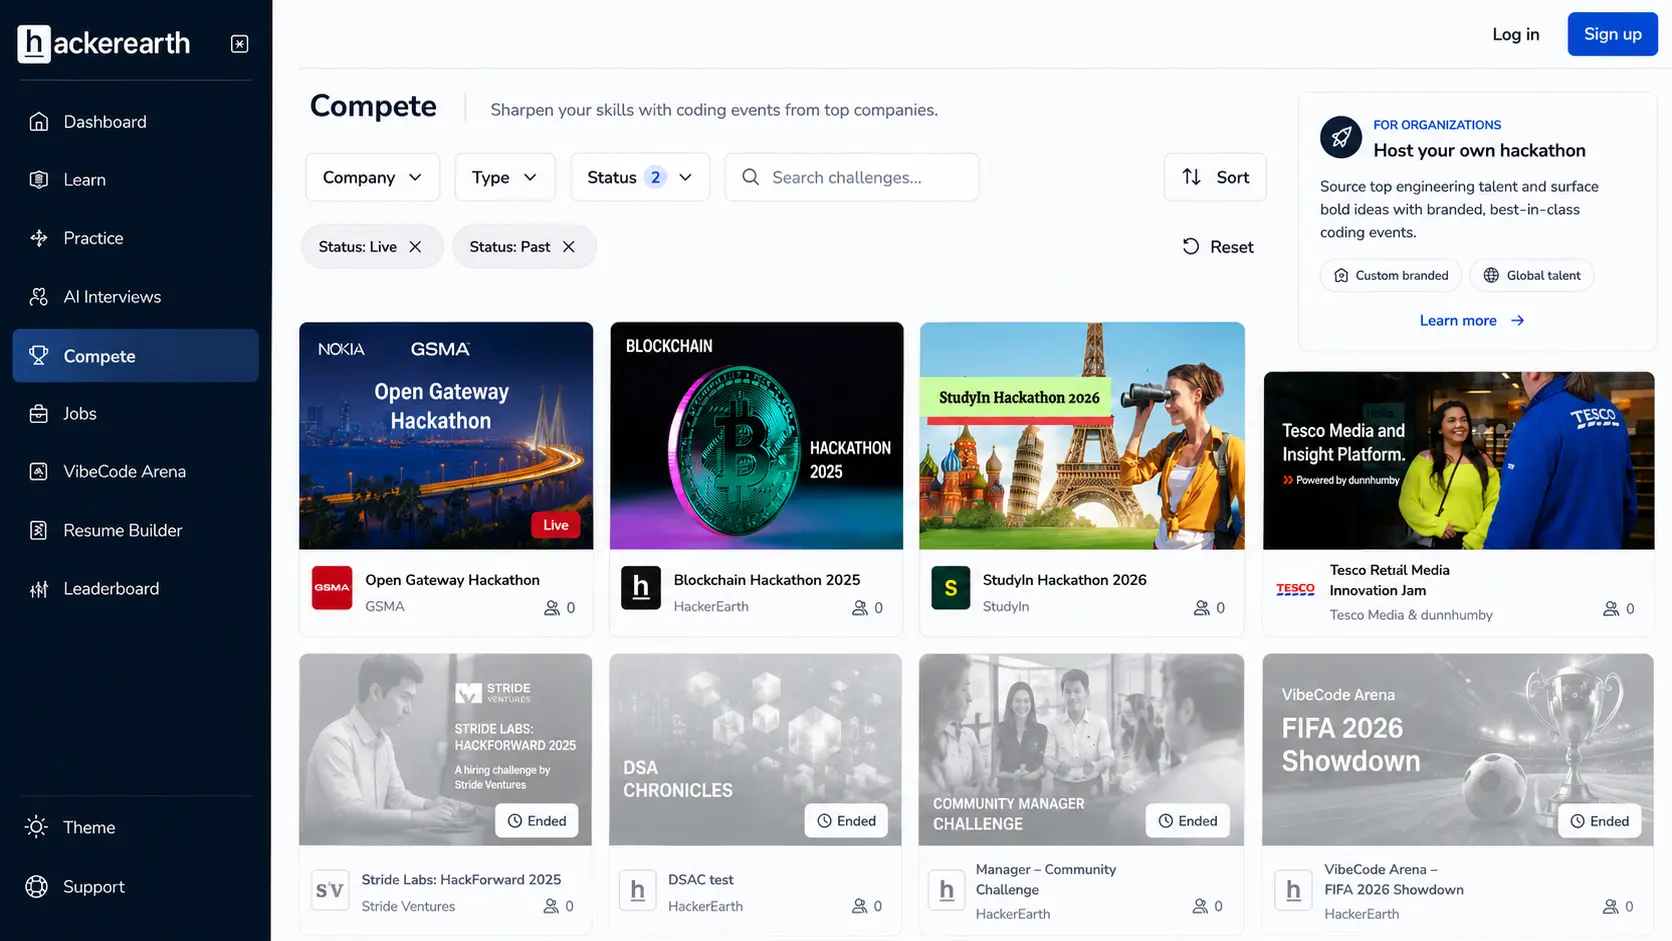This screenshot has height=941, width=1672.
Task: Click the HackerEarth logo on DSAC test card
Action: coord(638,890)
